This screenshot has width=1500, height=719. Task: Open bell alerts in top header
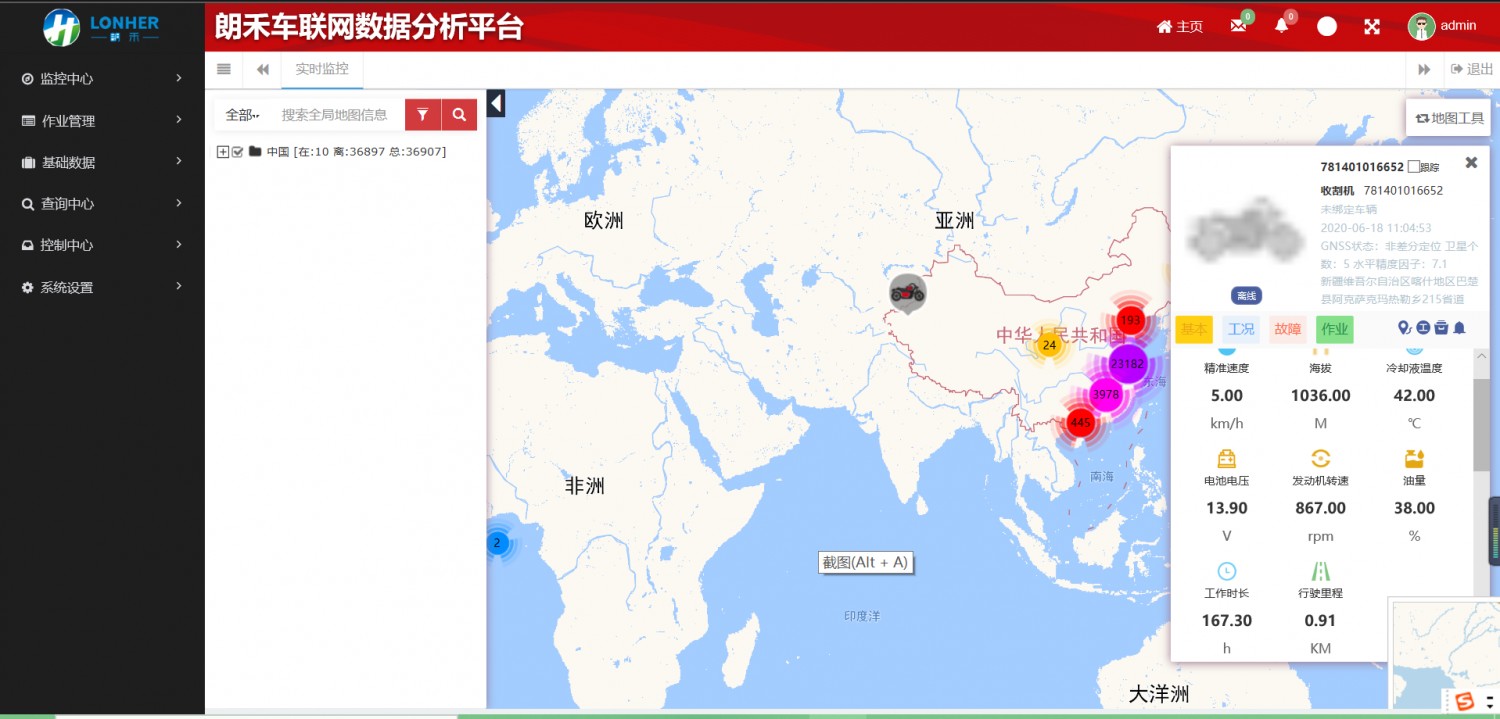coord(1281,26)
